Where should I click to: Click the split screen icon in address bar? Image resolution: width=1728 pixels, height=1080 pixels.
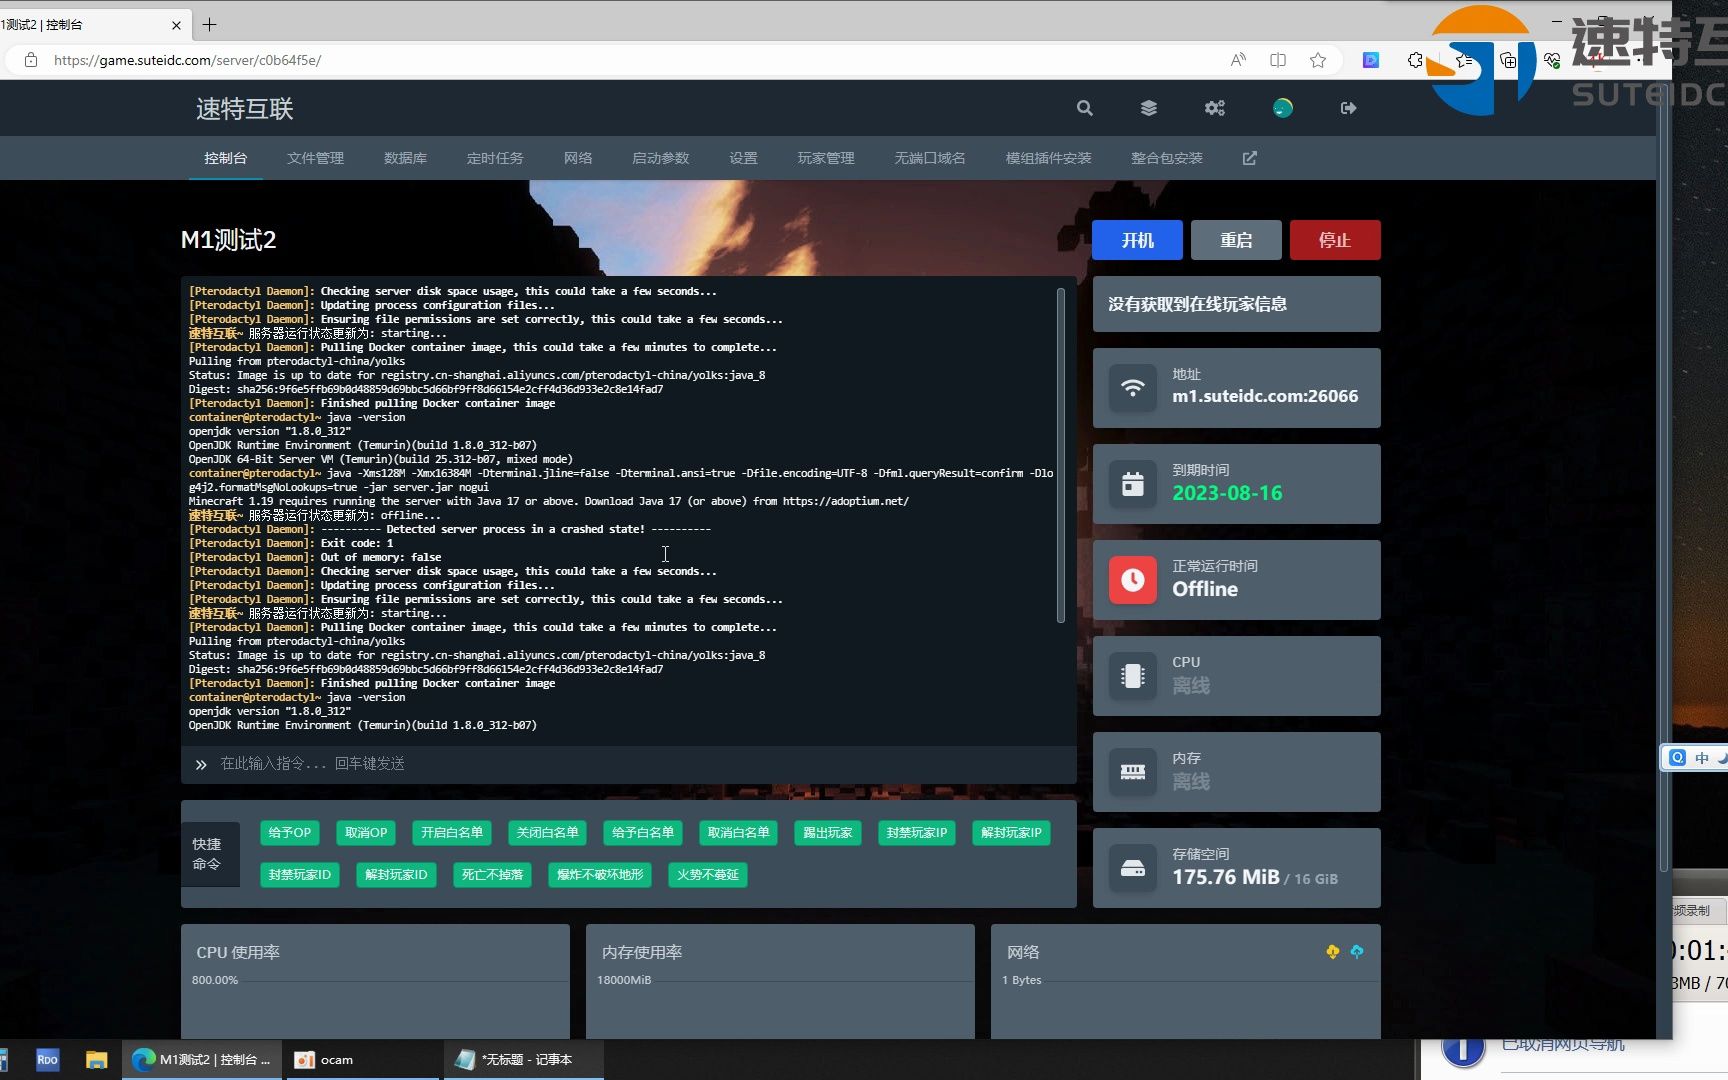(1278, 60)
